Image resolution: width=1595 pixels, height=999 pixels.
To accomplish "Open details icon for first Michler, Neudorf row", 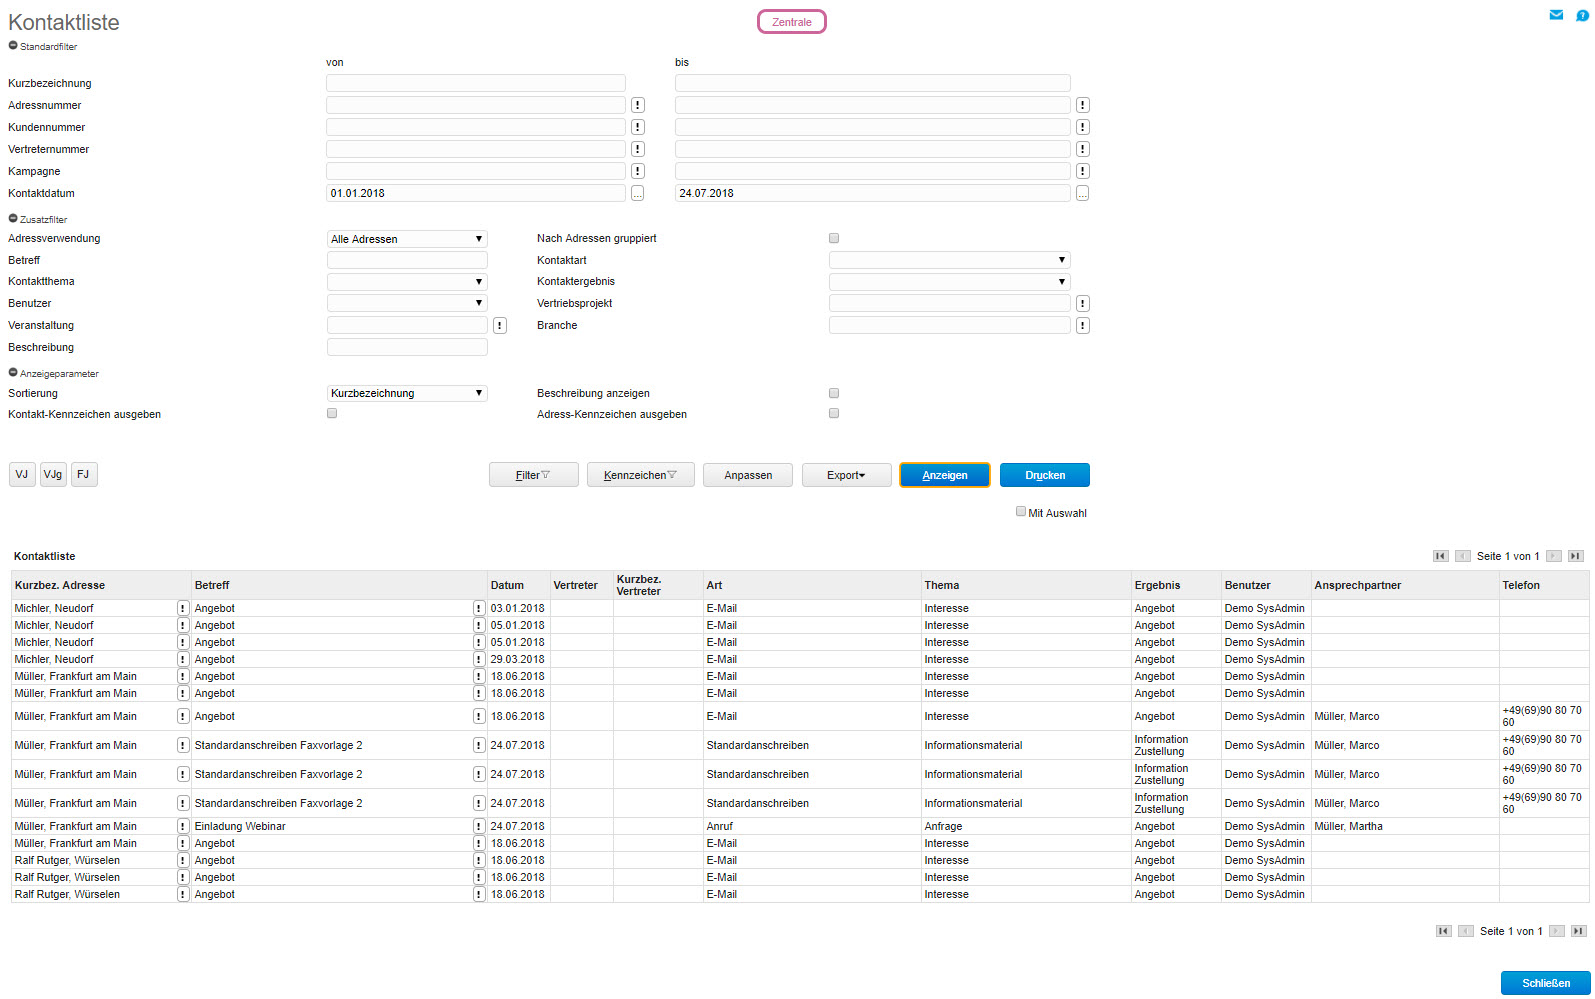I will pos(183,608).
